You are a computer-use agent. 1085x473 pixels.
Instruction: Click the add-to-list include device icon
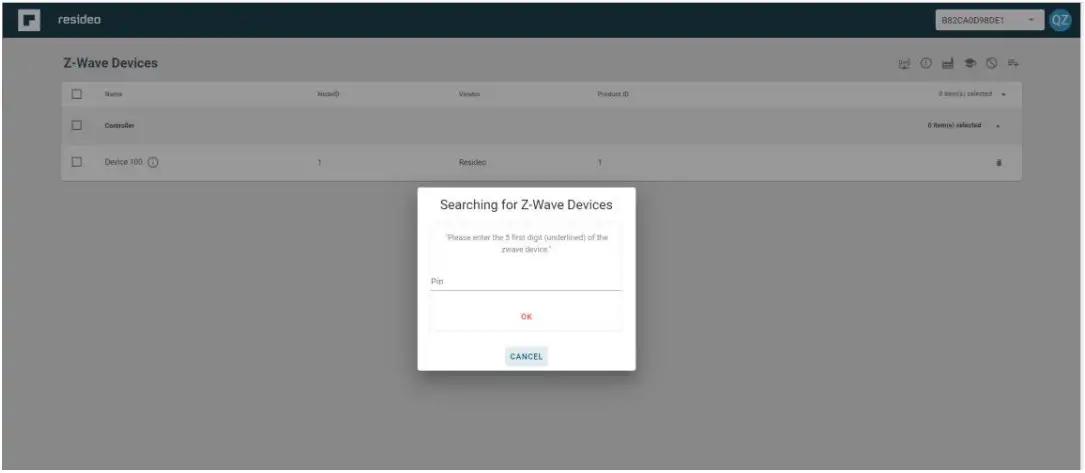tap(1013, 64)
